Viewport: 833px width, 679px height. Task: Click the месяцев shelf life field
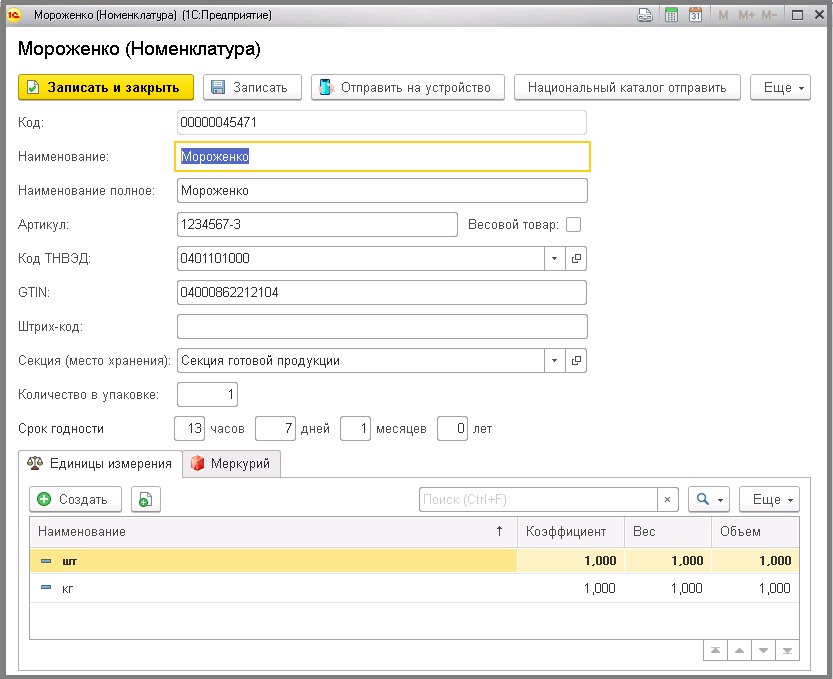(355, 429)
